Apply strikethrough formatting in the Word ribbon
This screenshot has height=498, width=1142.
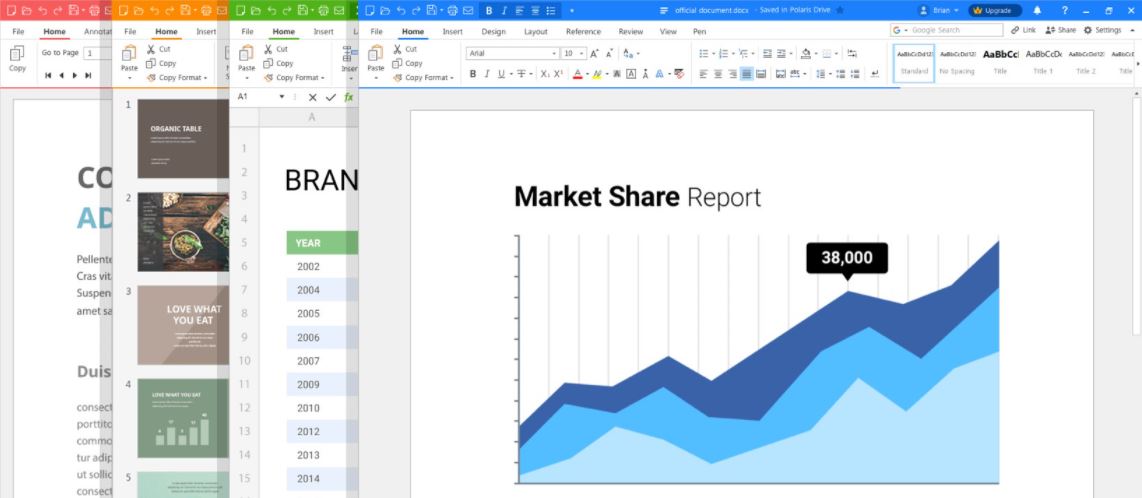[519, 73]
